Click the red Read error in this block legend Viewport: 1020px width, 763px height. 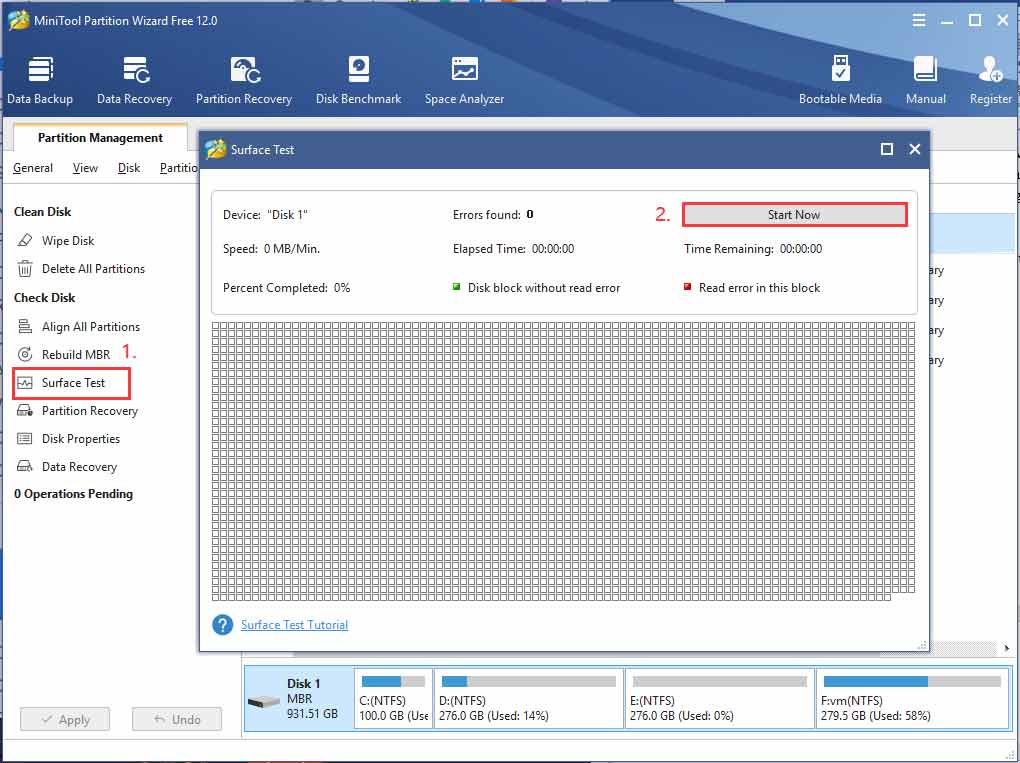(752, 288)
